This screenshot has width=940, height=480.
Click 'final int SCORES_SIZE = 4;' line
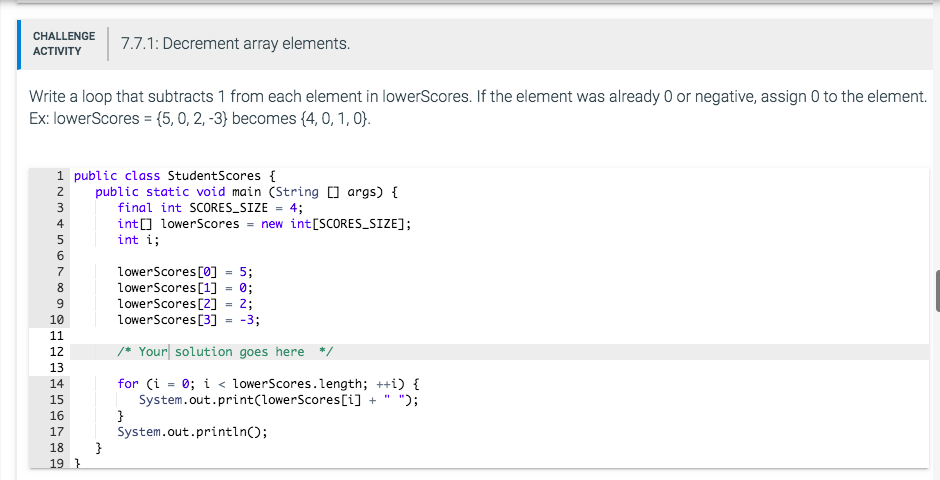pyautogui.click(x=210, y=208)
